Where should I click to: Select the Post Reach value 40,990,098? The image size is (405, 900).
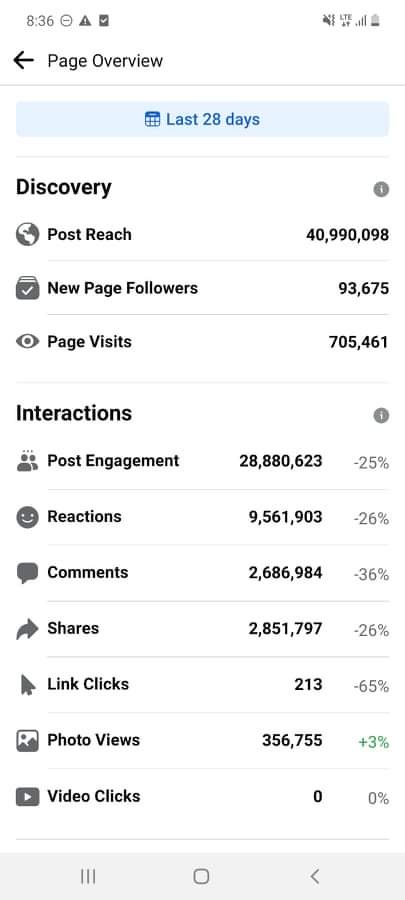point(347,235)
